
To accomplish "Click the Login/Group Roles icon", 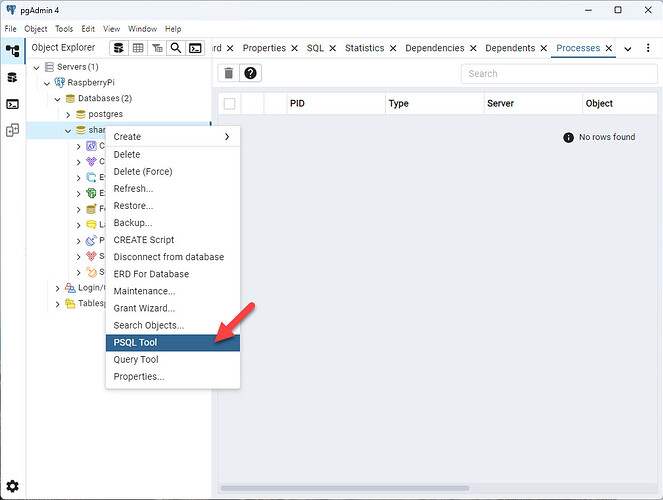I will tap(70, 288).
